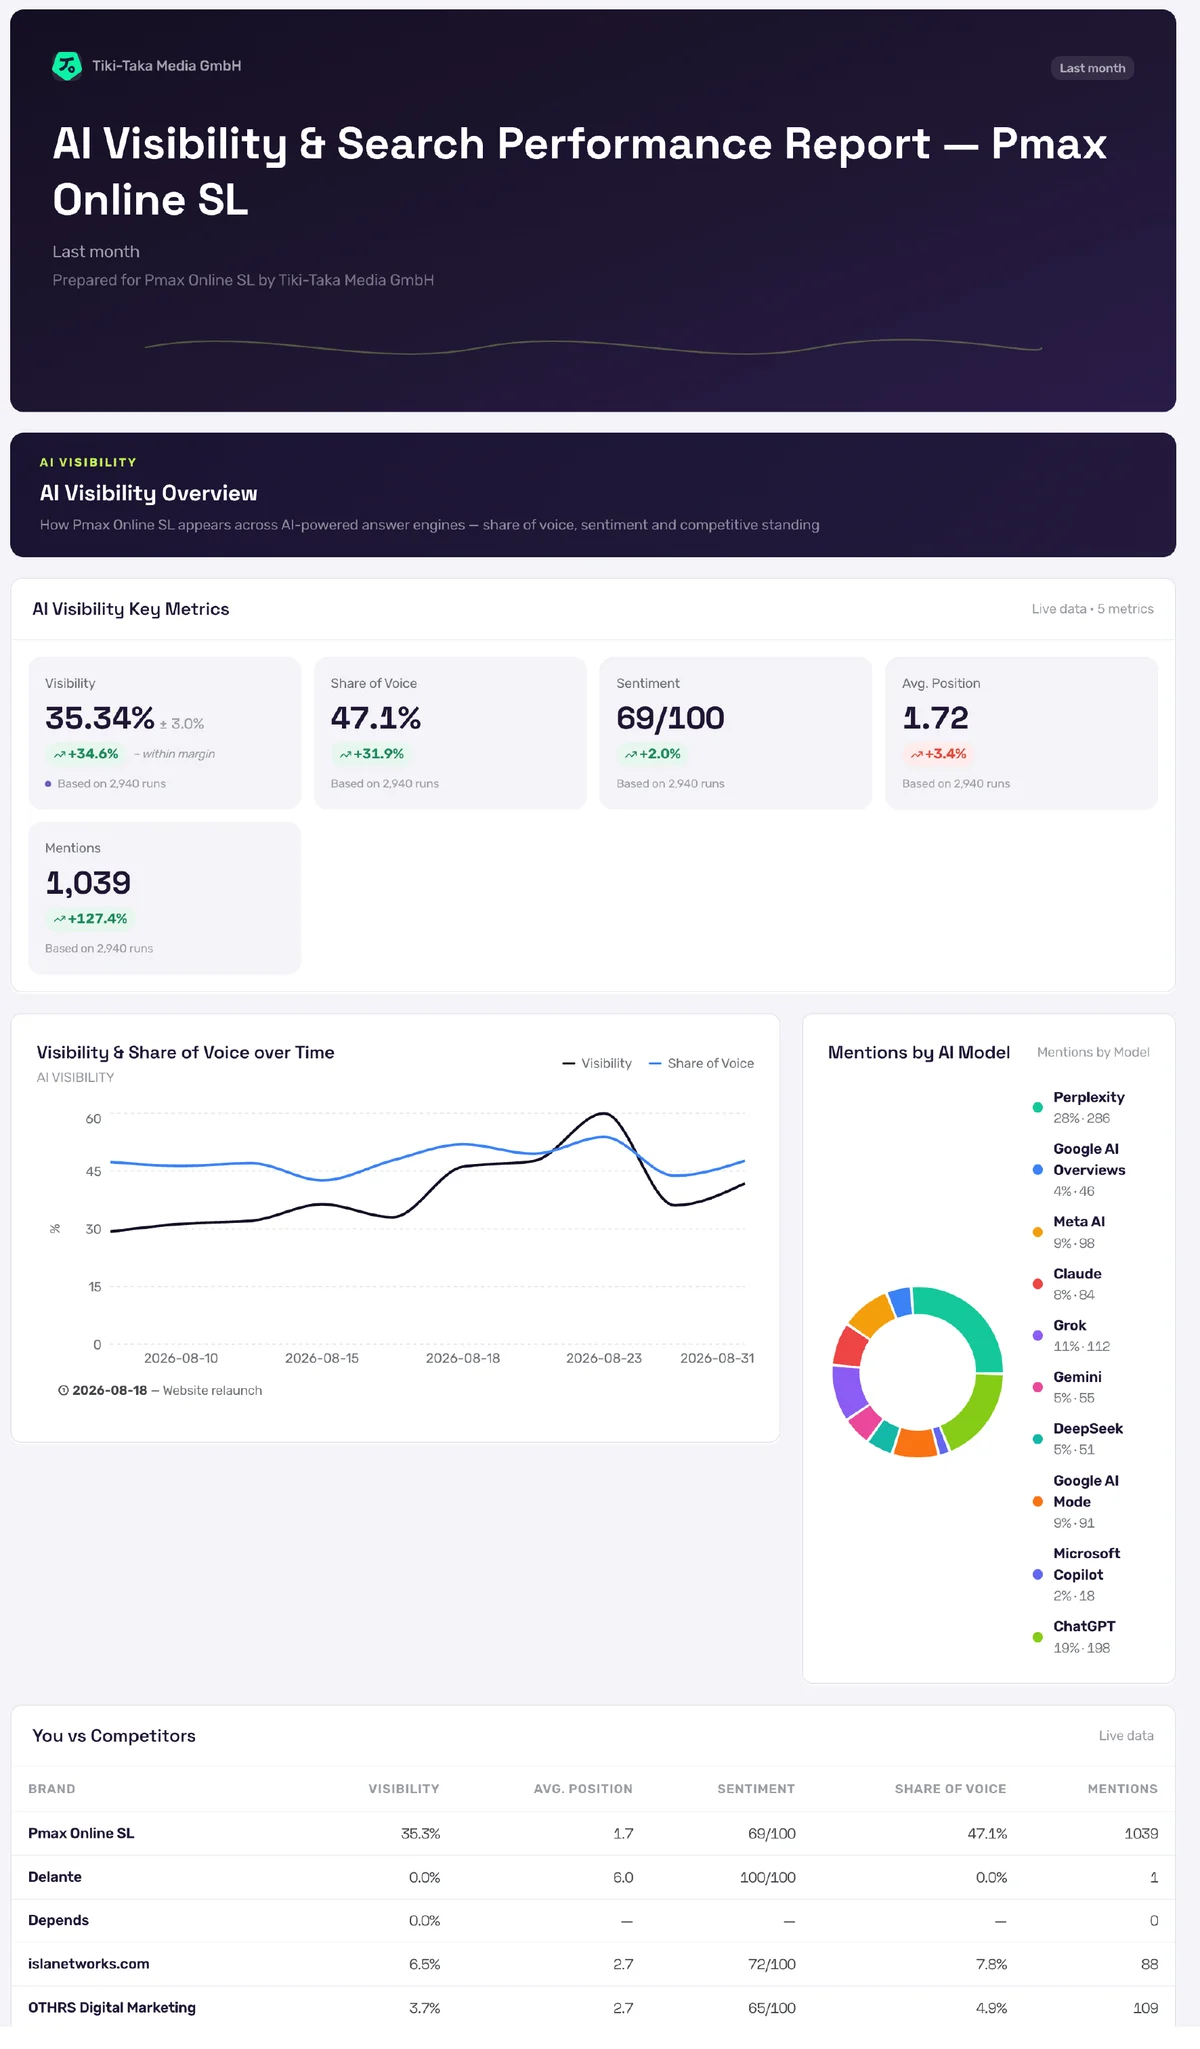Sort table by SENTIMENT column header
This screenshot has width=1200, height=2049.
coord(756,1789)
